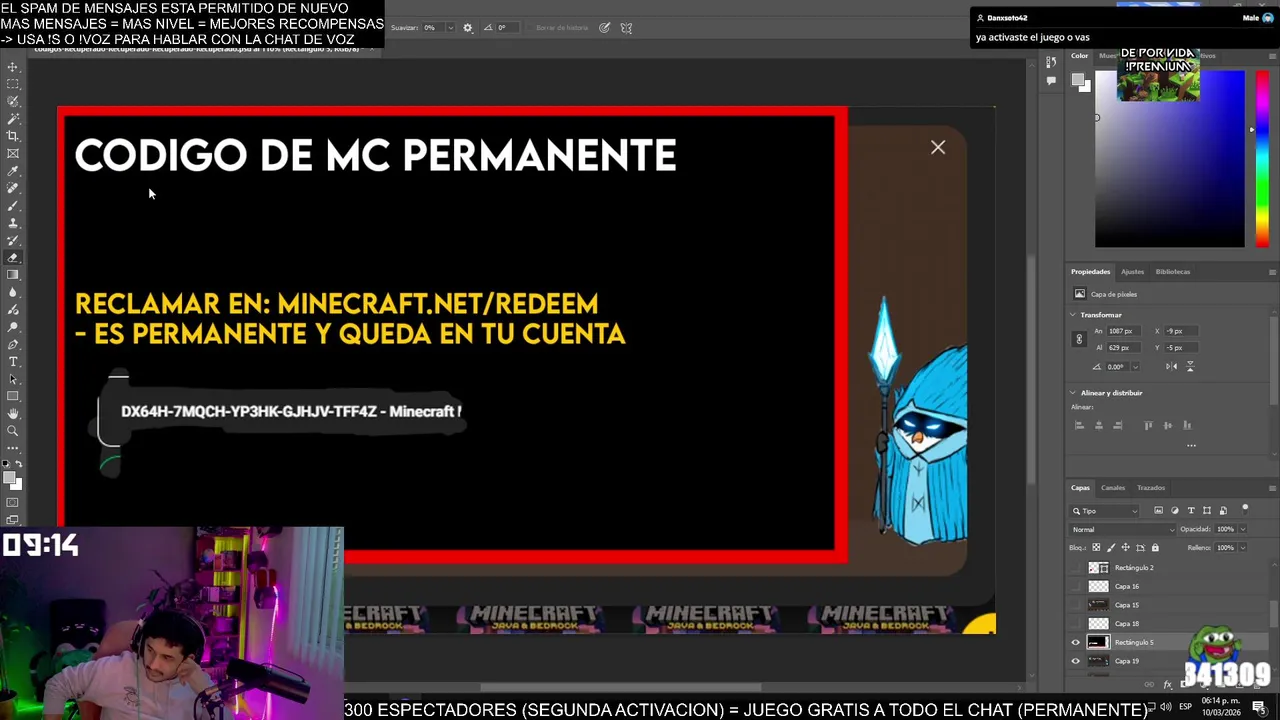Select the Rectangle shape tool

(x=13, y=396)
